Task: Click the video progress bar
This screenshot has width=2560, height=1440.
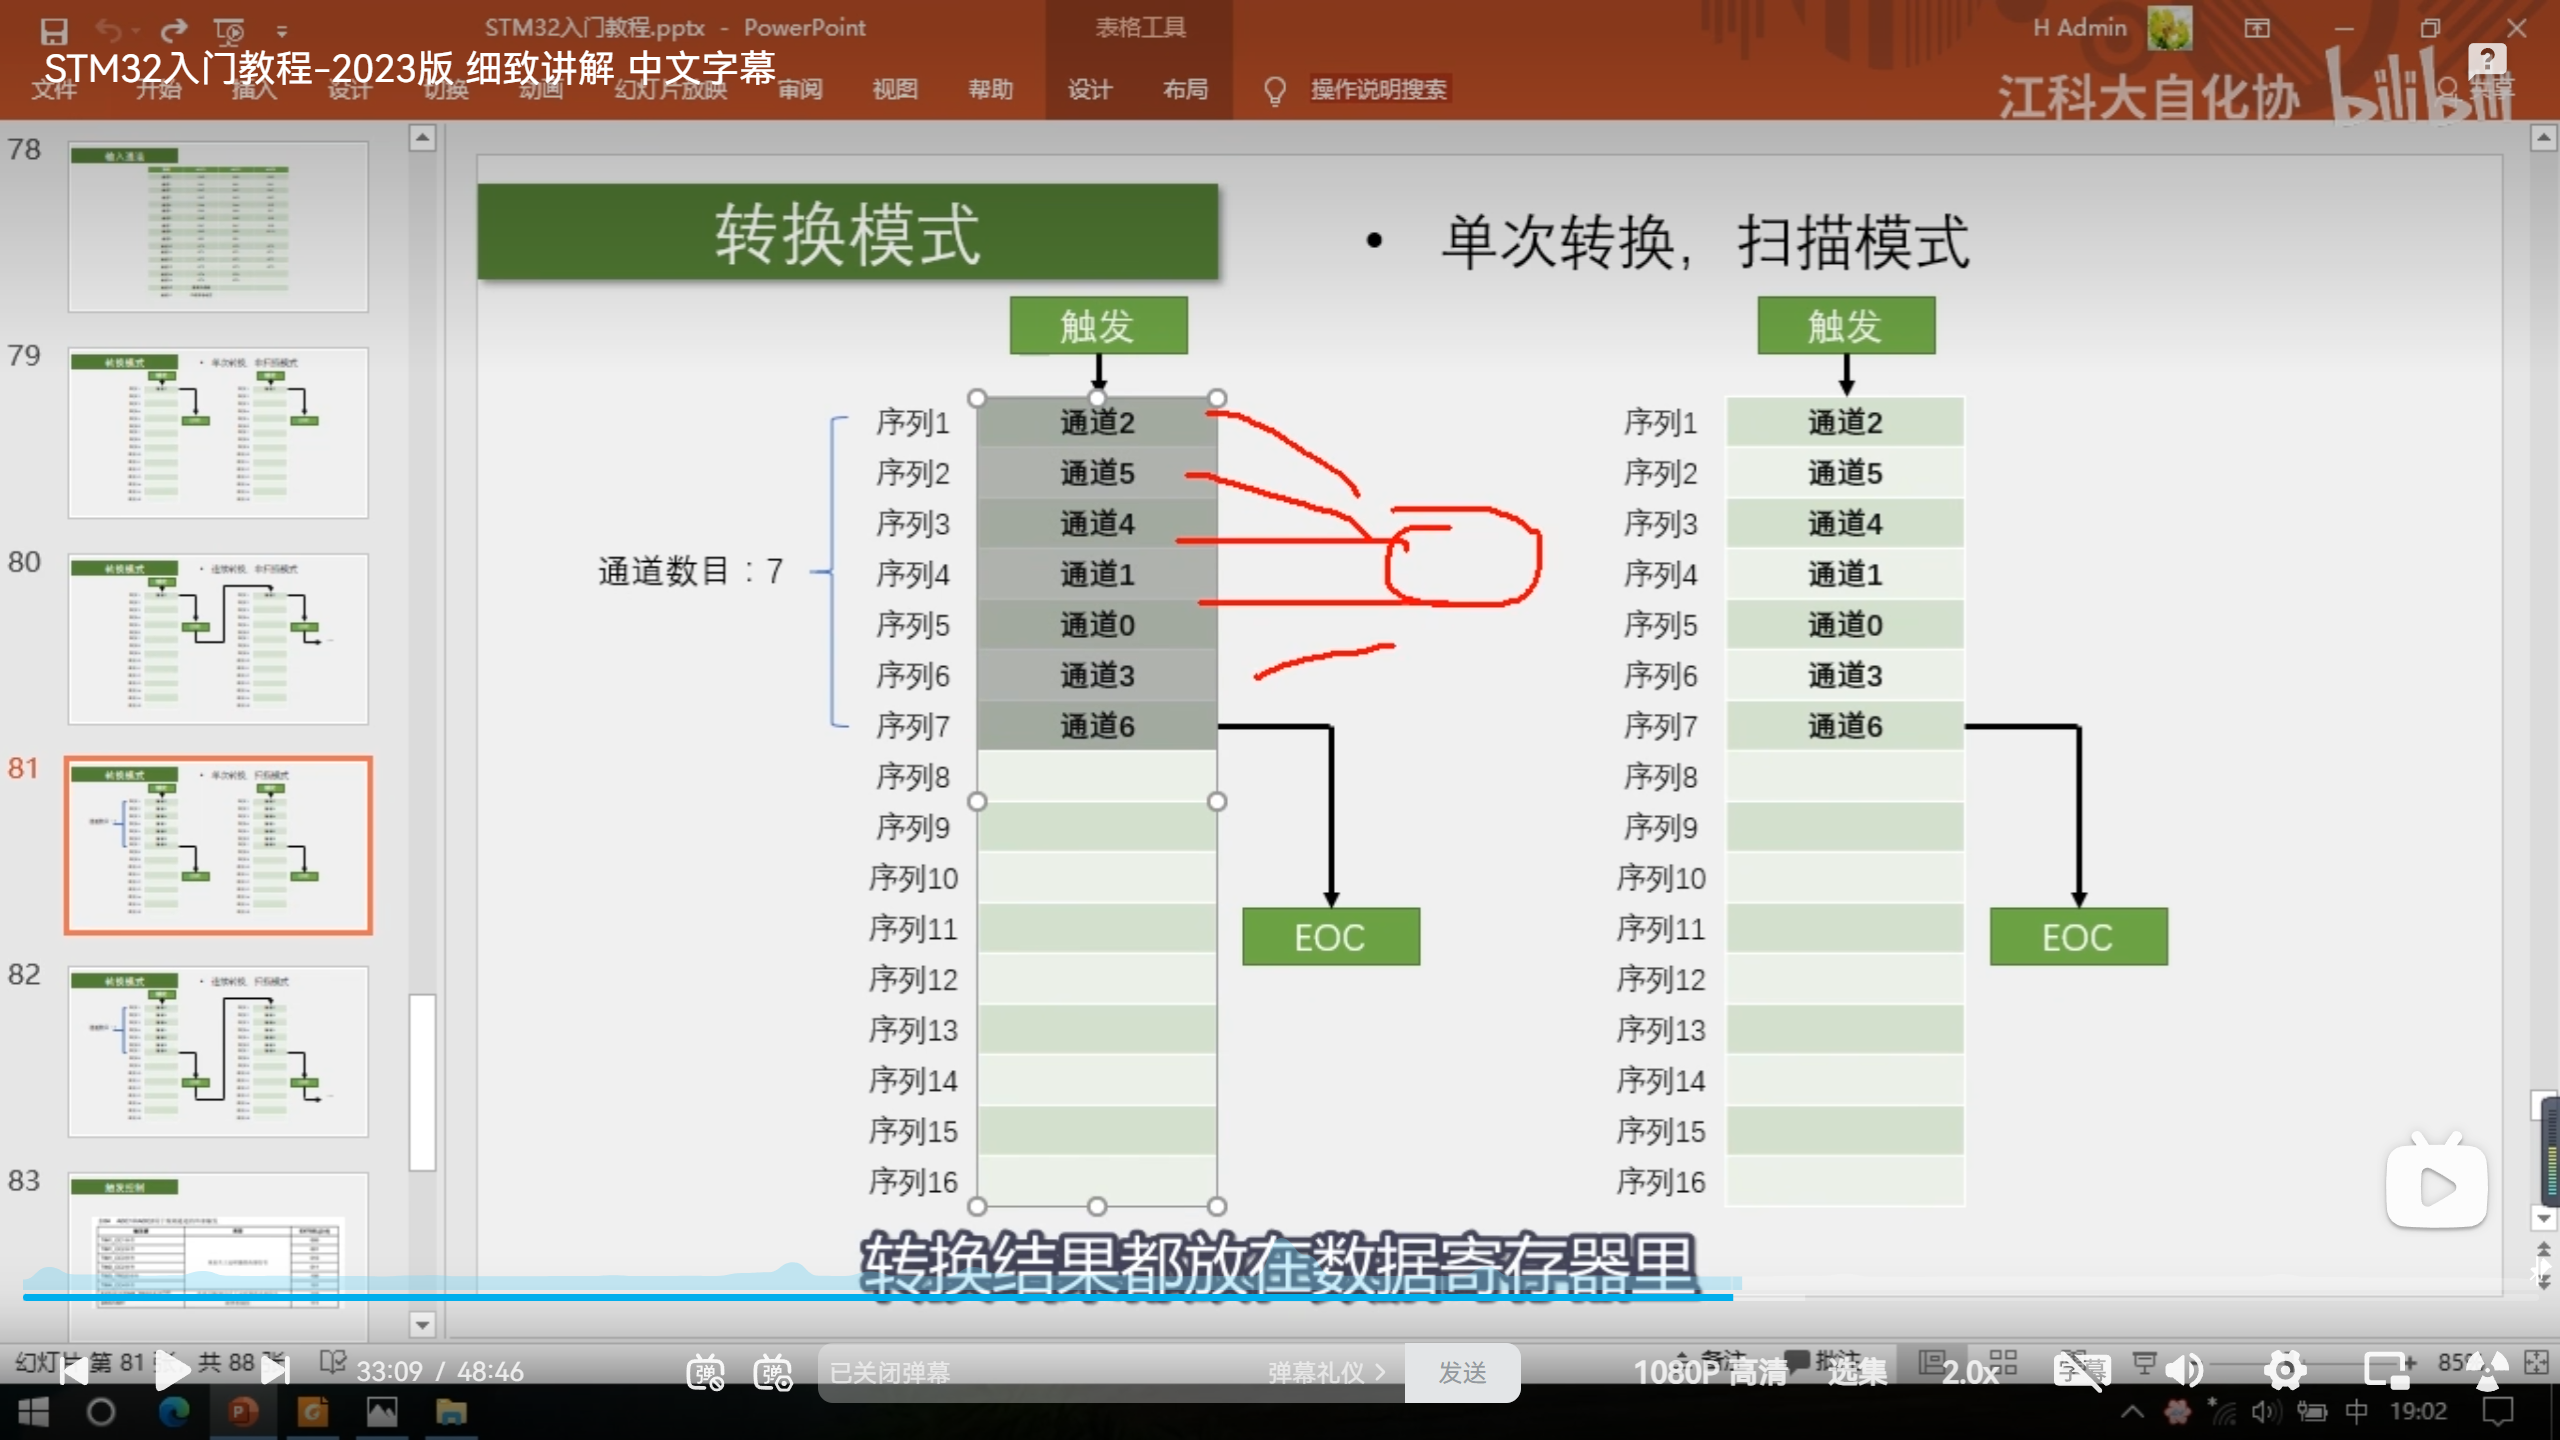Action: (1200, 1297)
